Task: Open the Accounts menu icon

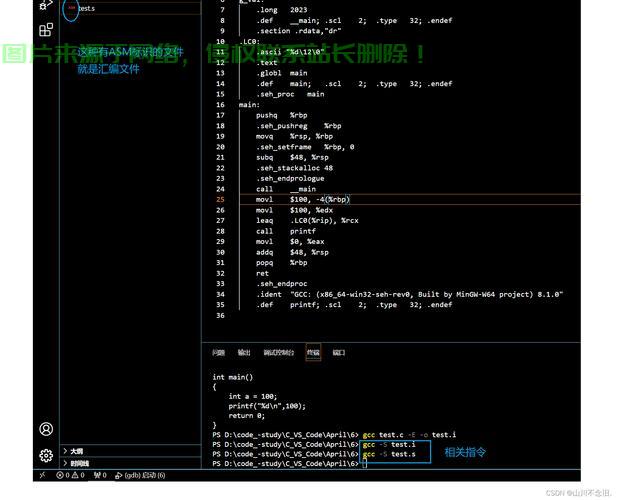Action: (x=46, y=429)
